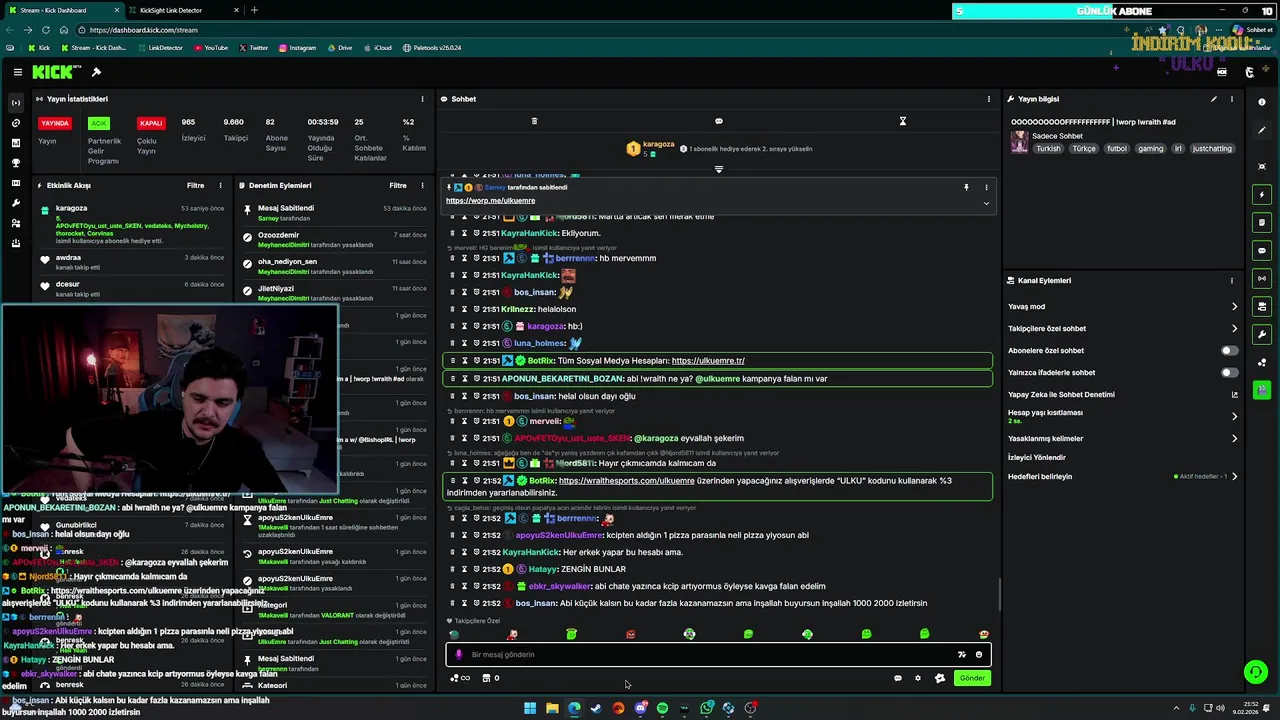Open the Instagram bookmark
This screenshot has height=720, width=1280.
click(298, 48)
